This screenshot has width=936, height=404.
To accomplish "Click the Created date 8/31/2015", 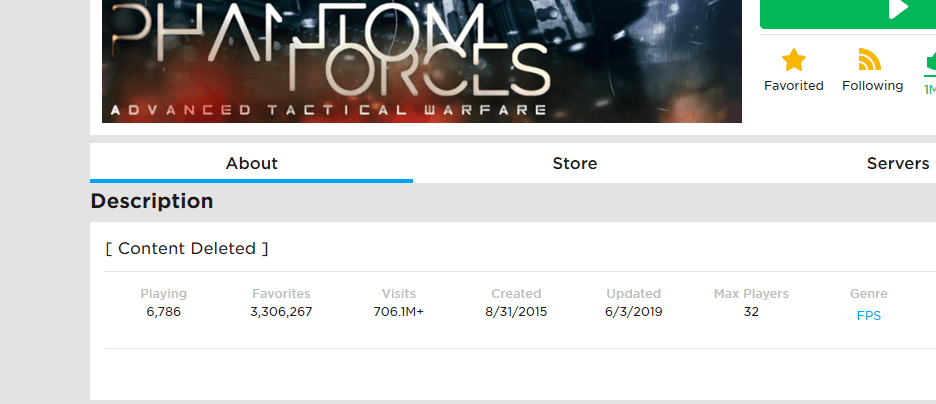I will coord(516,312).
